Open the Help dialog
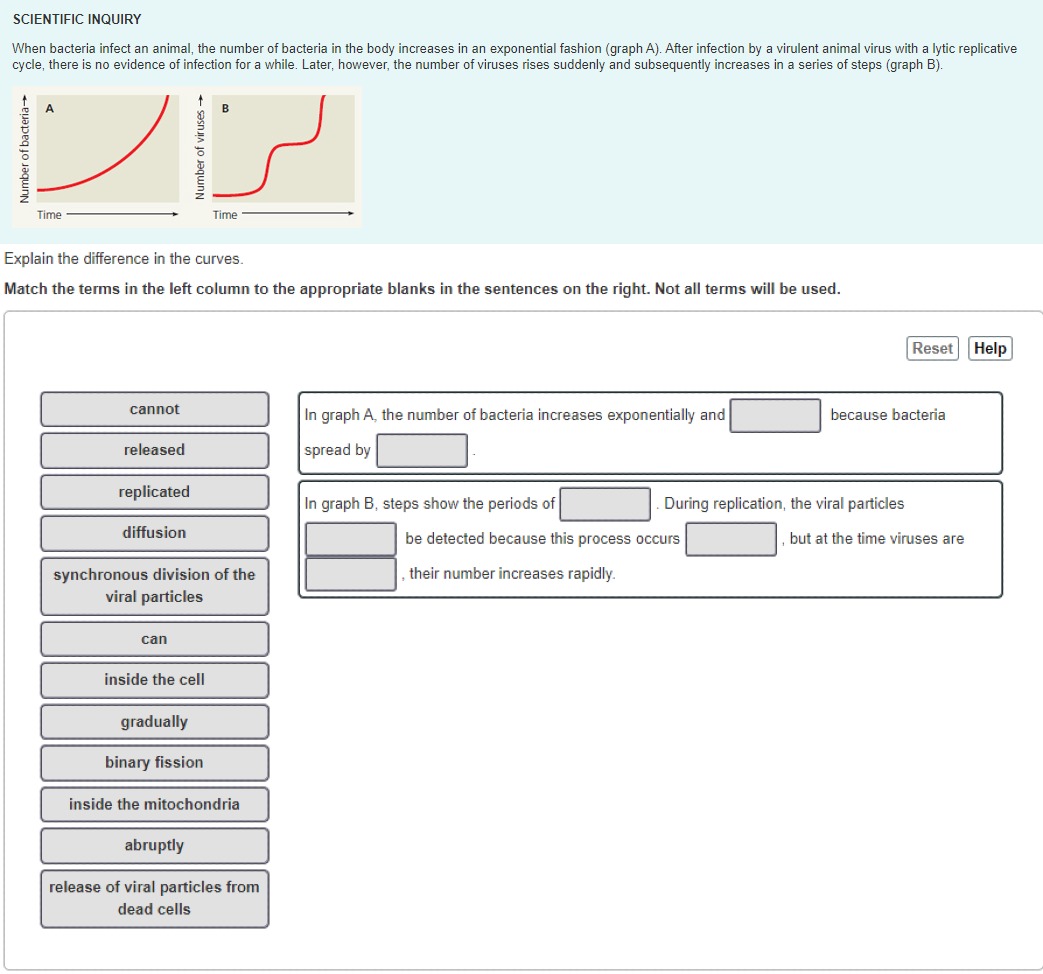 [x=989, y=348]
